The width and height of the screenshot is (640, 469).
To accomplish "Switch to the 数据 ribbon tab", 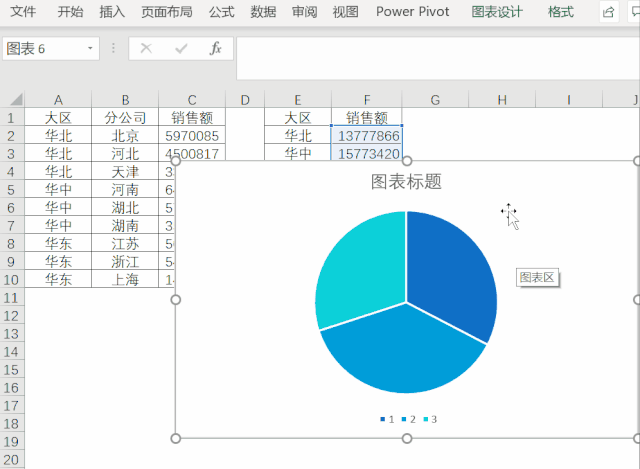I will tap(263, 12).
